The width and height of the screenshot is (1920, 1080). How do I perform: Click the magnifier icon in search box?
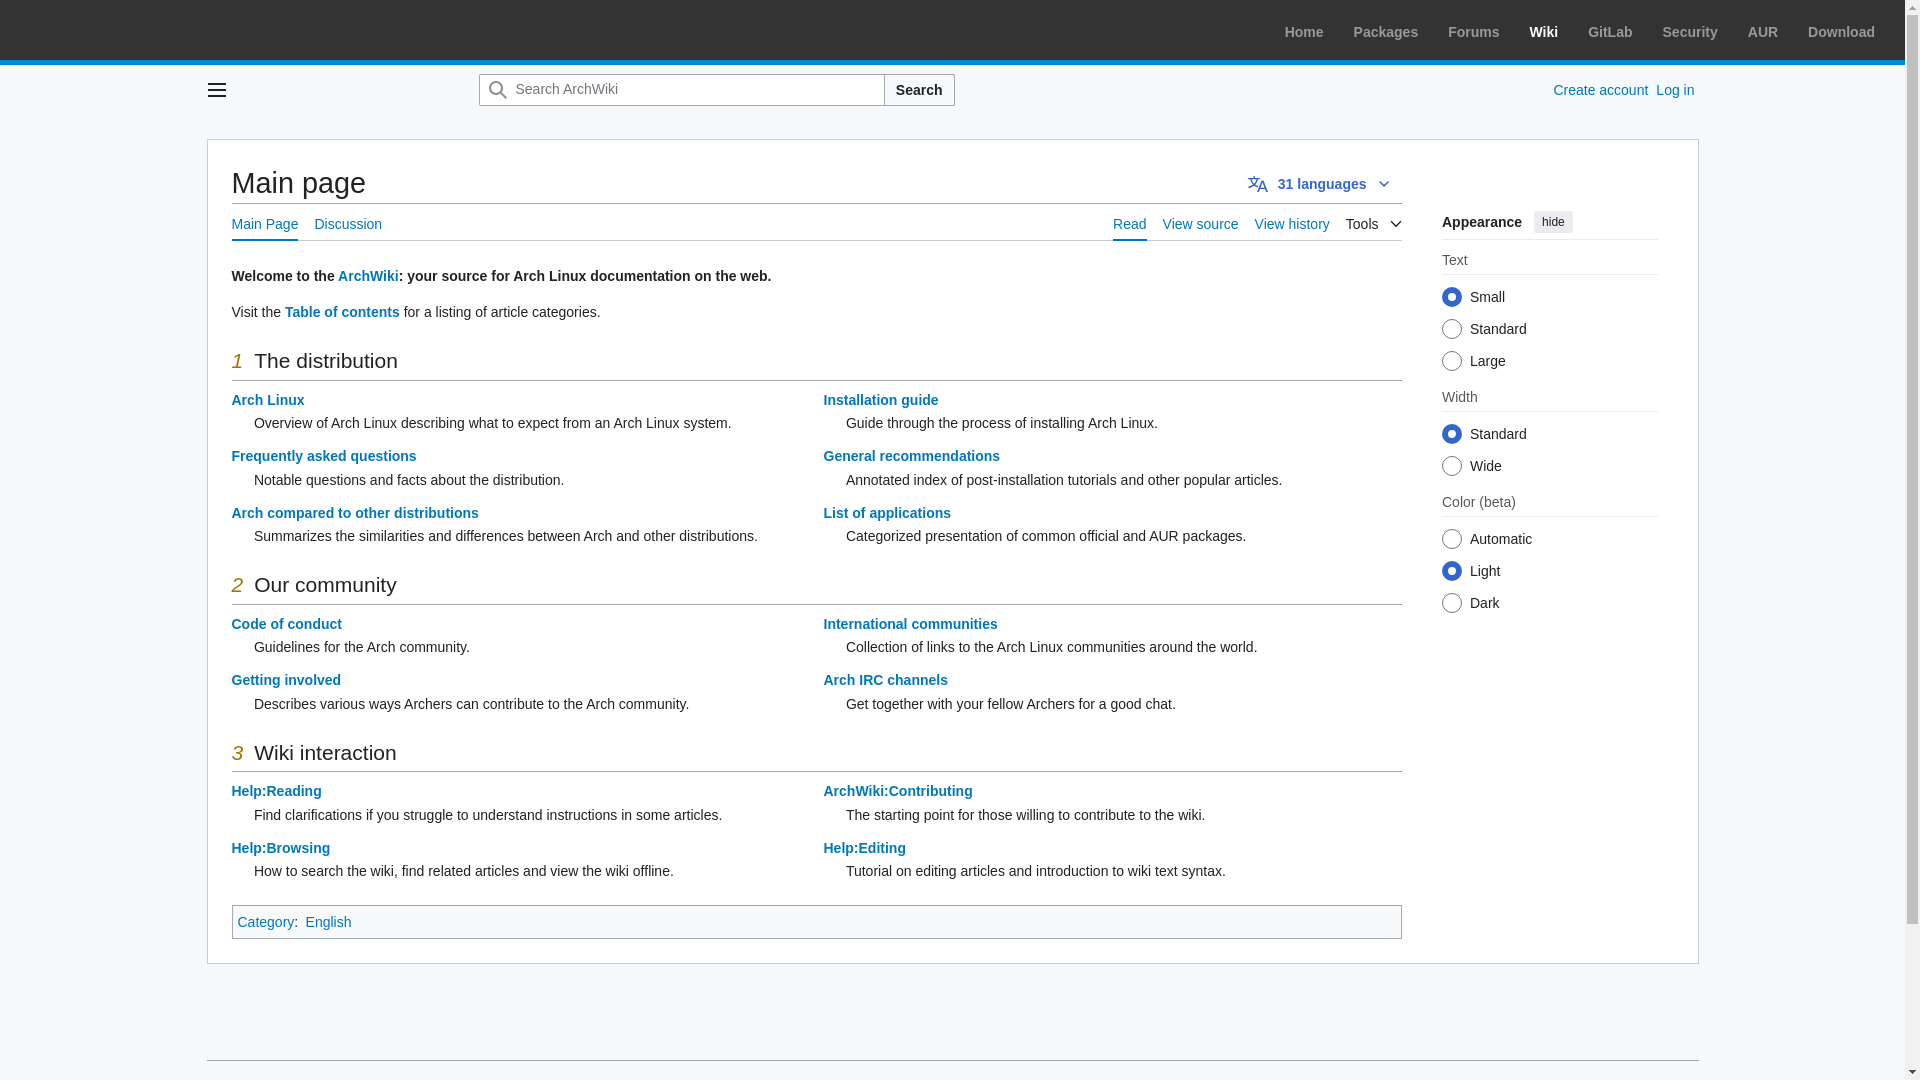(x=497, y=90)
